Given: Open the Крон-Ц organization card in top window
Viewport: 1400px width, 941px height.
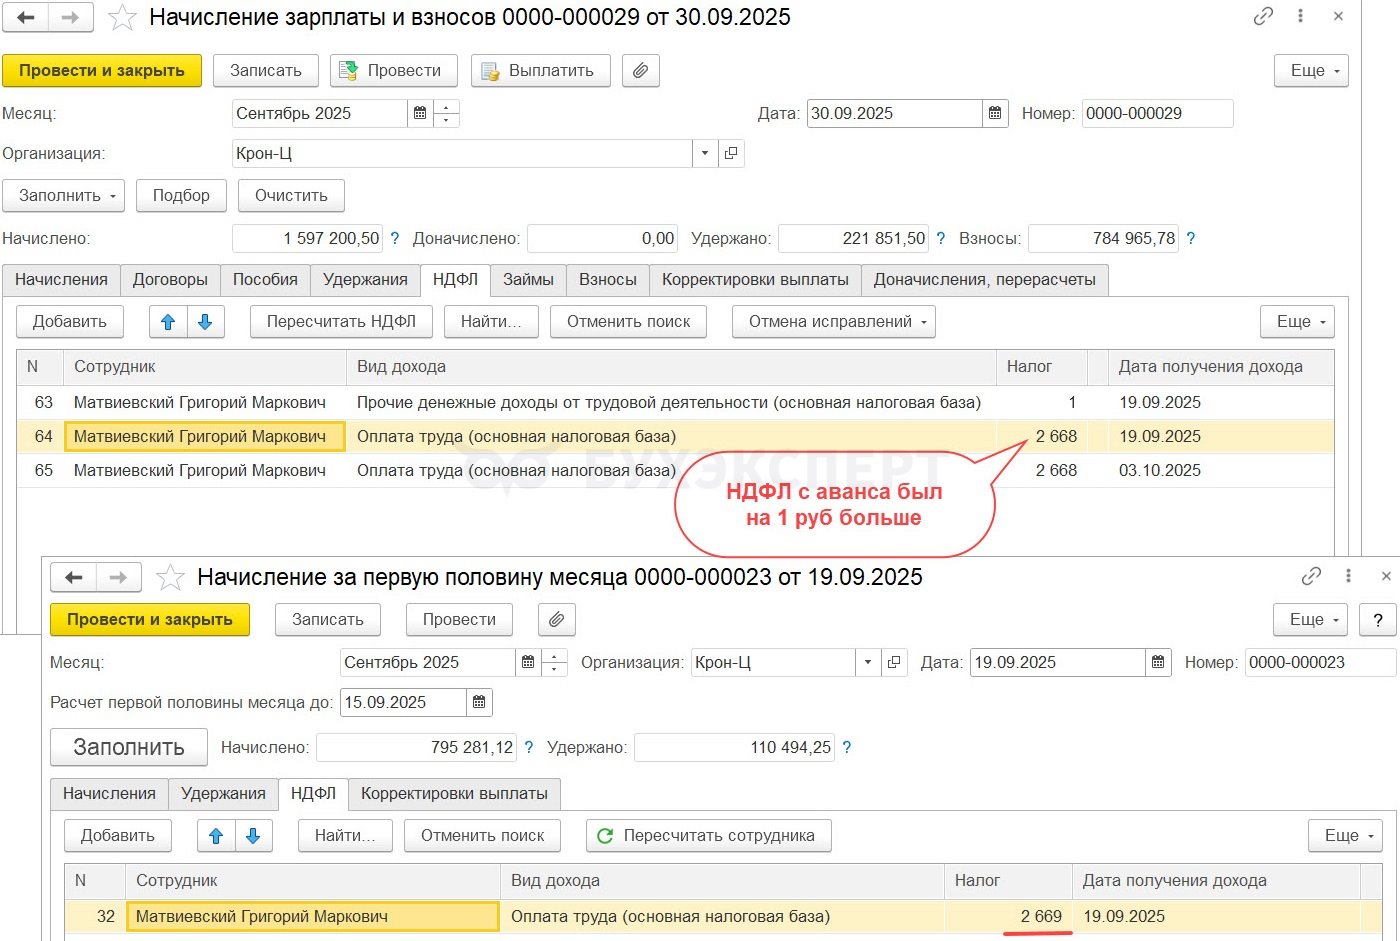Looking at the screenshot, I should (731, 153).
